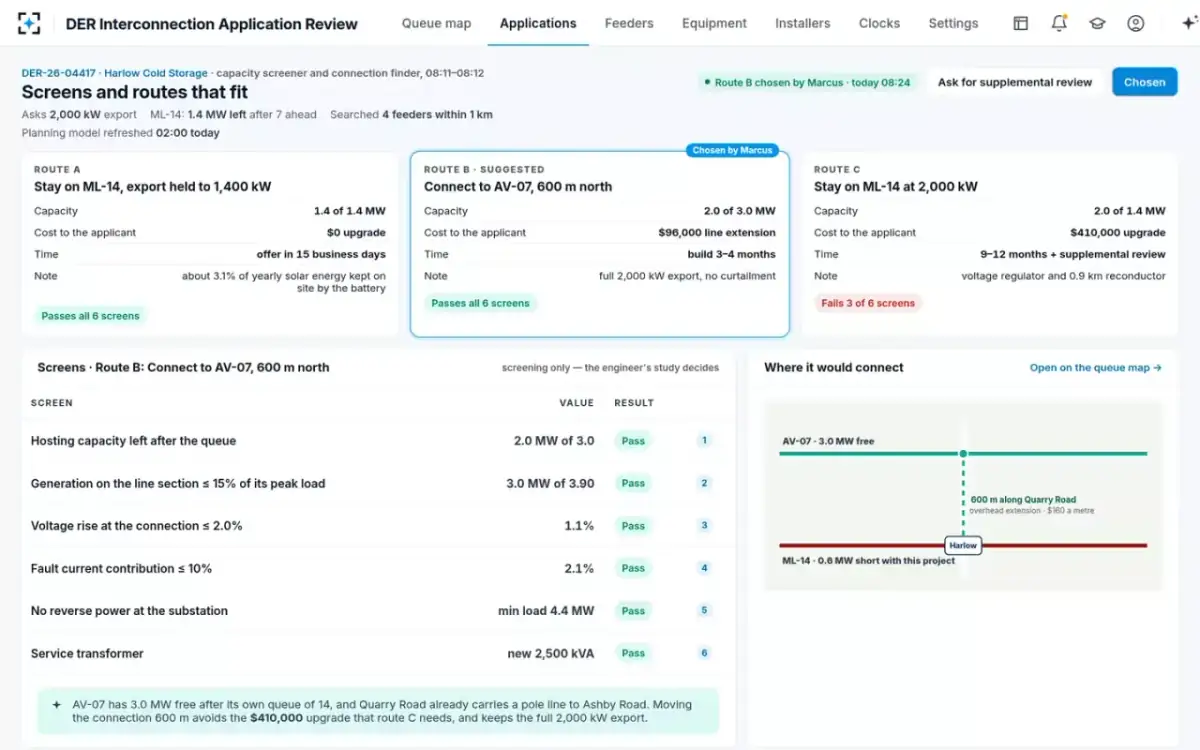The height and width of the screenshot is (750, 1200).
Task: Open footnote 2 for line section generation
Action: (704, 483)
